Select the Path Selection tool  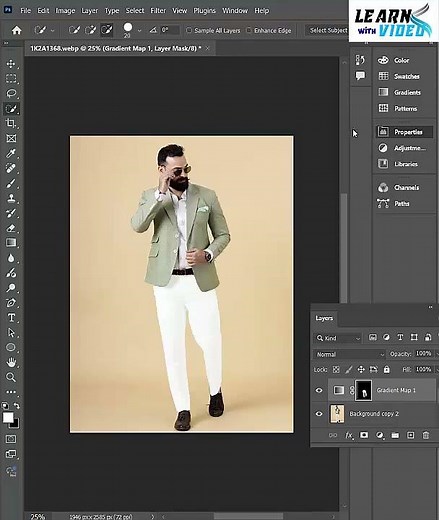[x=11, y=333]
